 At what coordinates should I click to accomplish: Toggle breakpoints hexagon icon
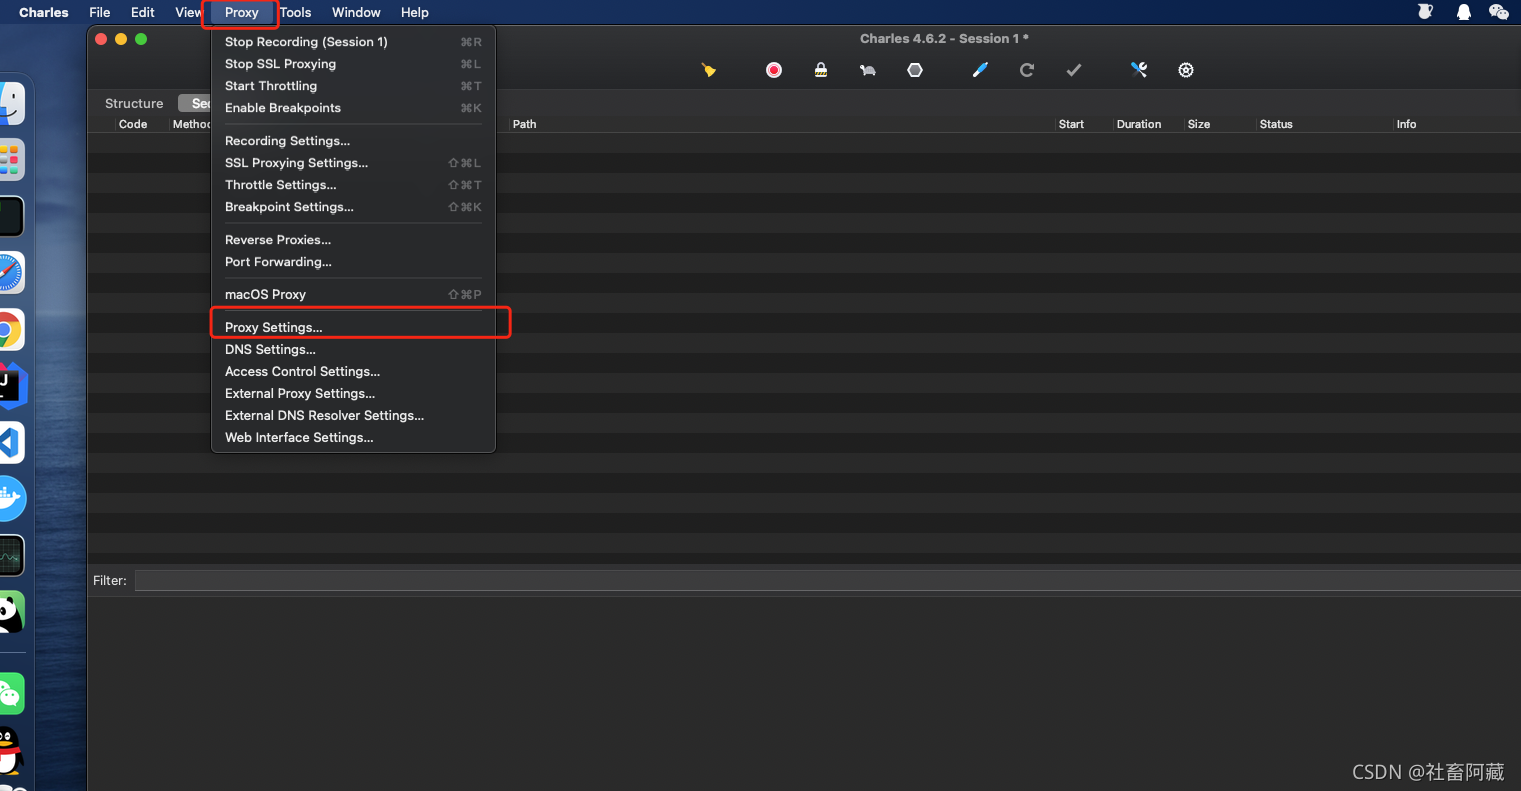915,70
